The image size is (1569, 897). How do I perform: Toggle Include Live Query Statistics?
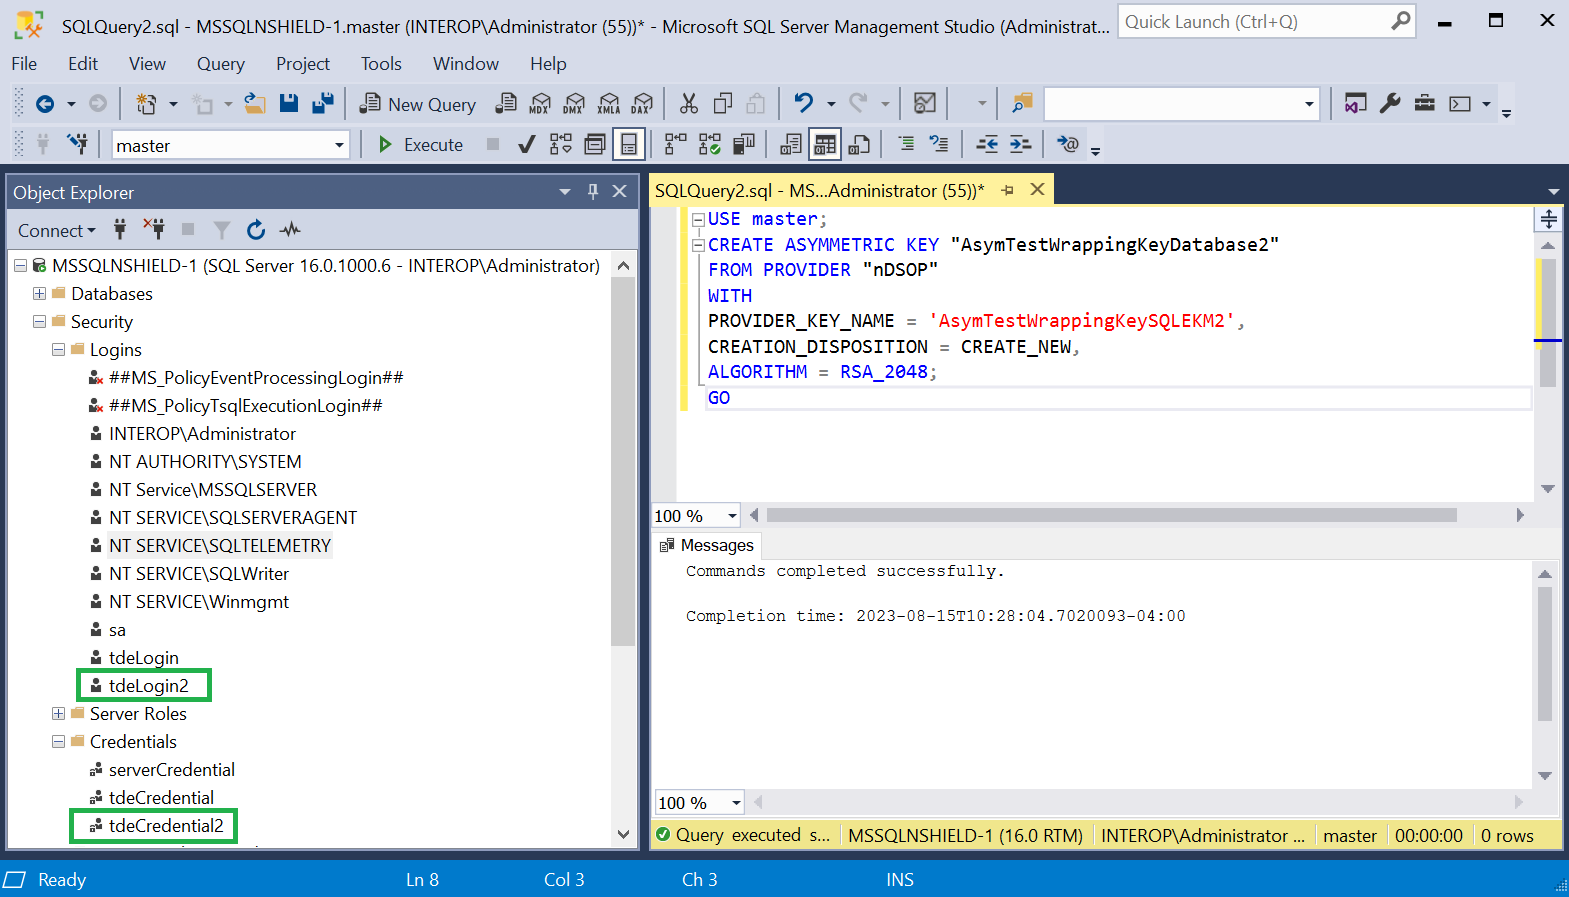click(710, 145)
